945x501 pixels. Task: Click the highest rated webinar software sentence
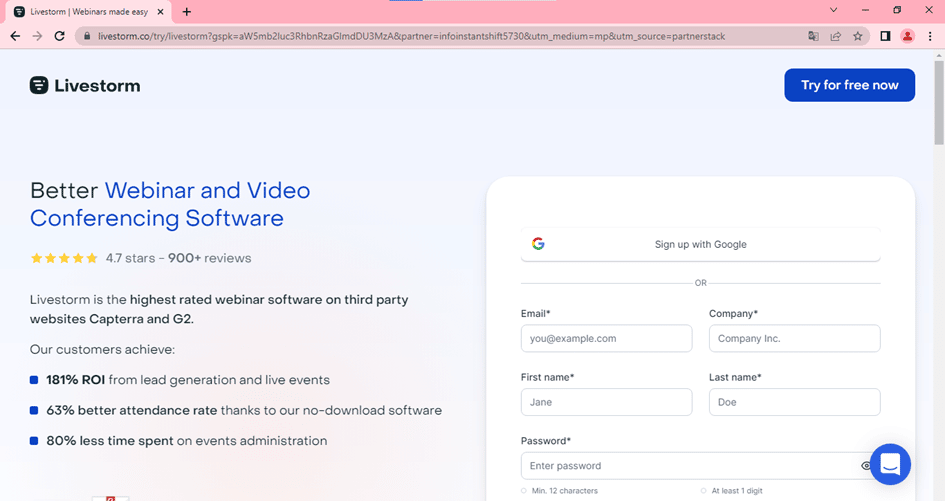coord(219,309)
